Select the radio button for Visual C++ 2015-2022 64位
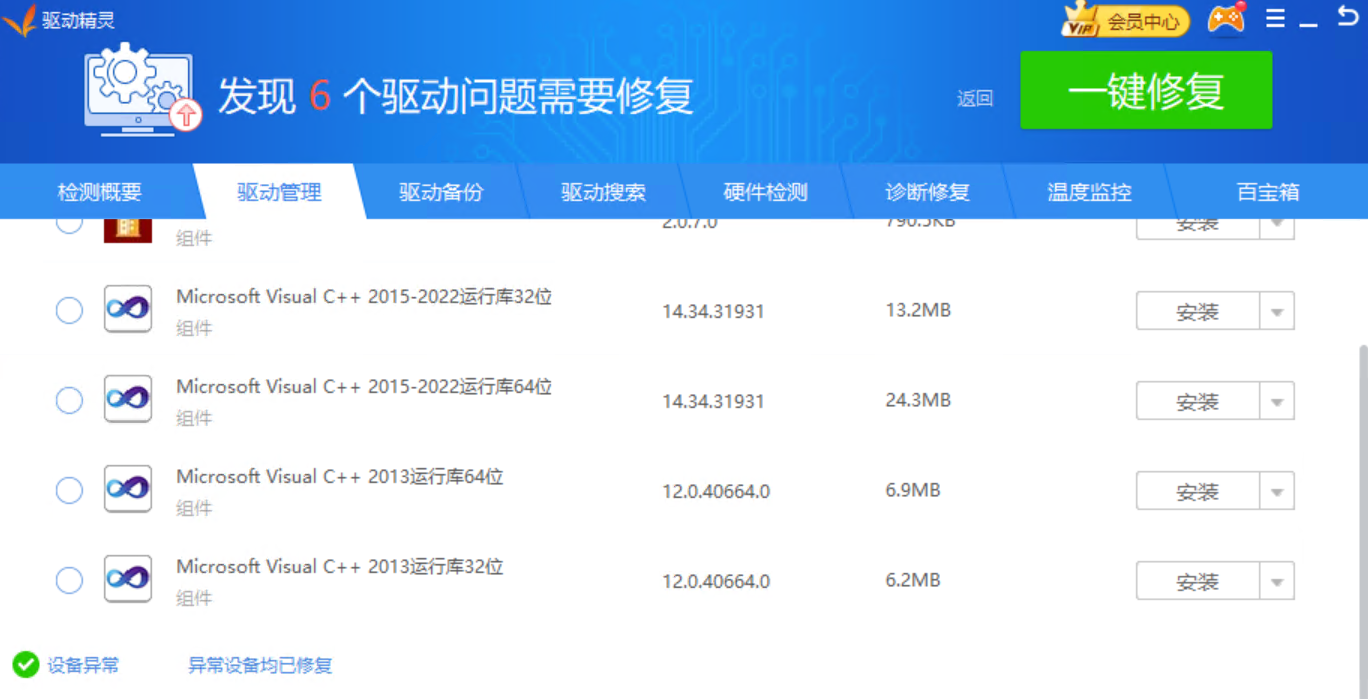This screenshot has height=699, width=1368. point(68,400)
